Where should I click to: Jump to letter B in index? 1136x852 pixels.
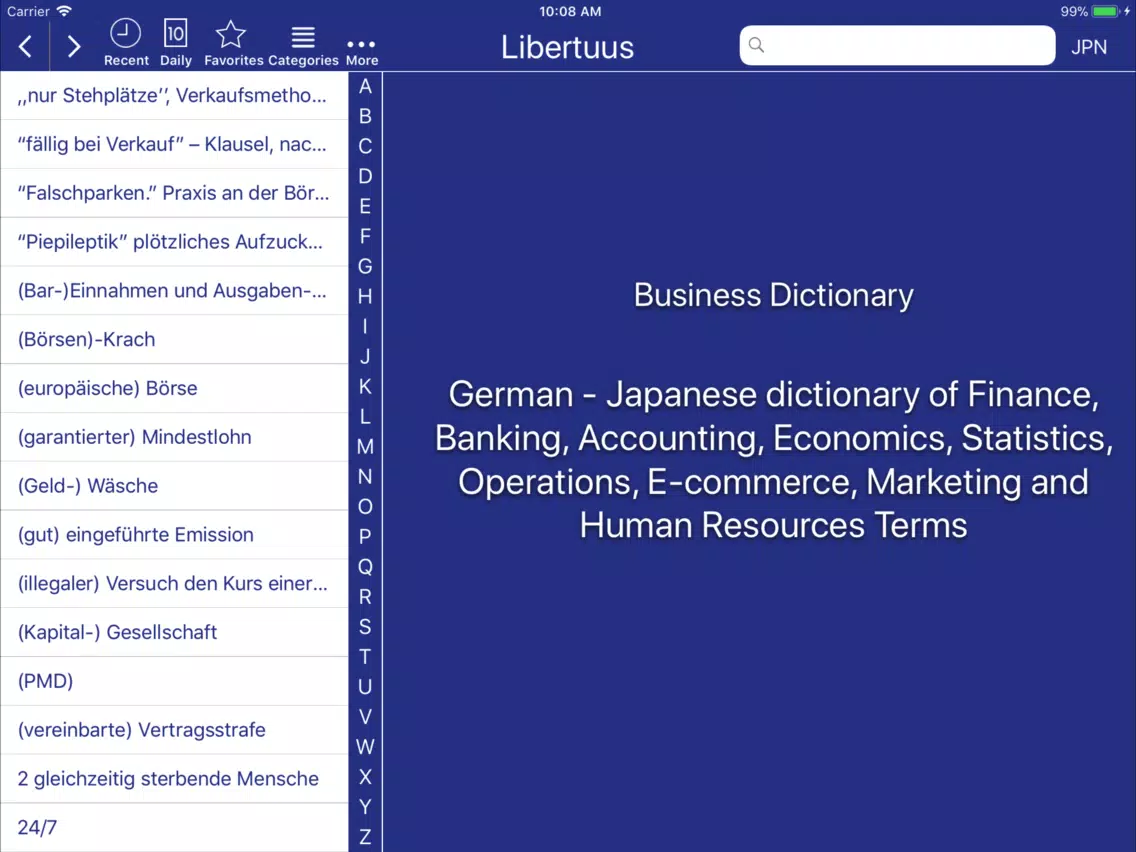tap(365, 116)
